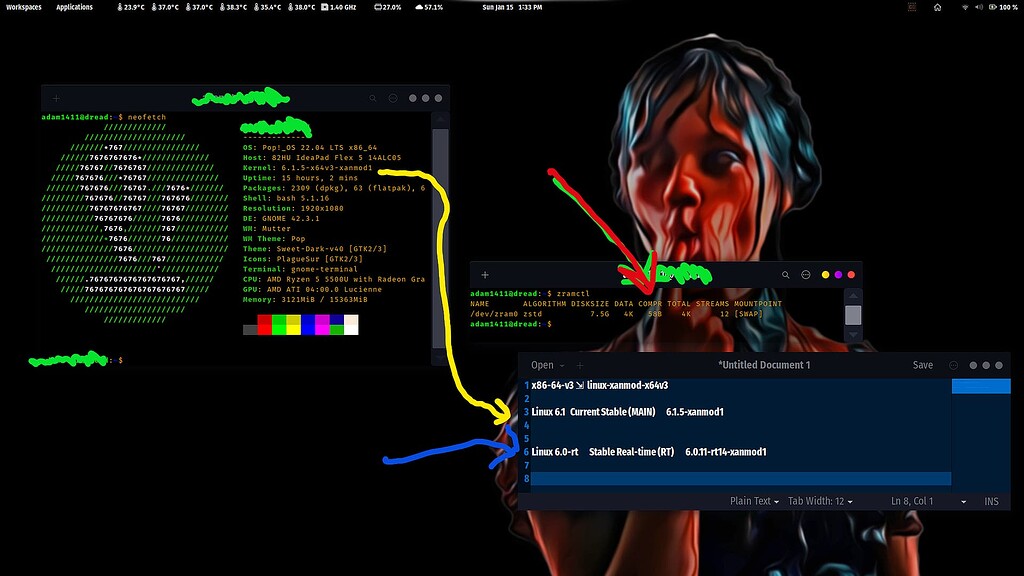Open the recent files dropdown next to Open
Image resolution: width=1024 pixels, height=576 pixels.
563,363
